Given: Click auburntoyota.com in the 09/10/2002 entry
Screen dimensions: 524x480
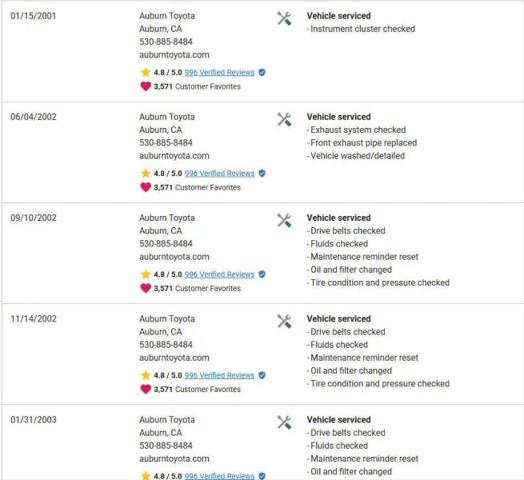Looking at the screenshot, I should [x=174, y=257].
